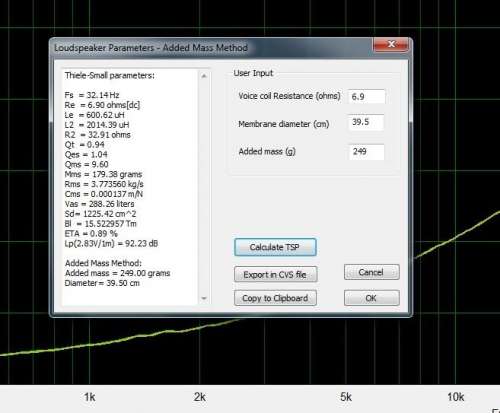Viewport: 500px width, 413px height.
Task: Focus the Added mass input field
Action: 367,152
